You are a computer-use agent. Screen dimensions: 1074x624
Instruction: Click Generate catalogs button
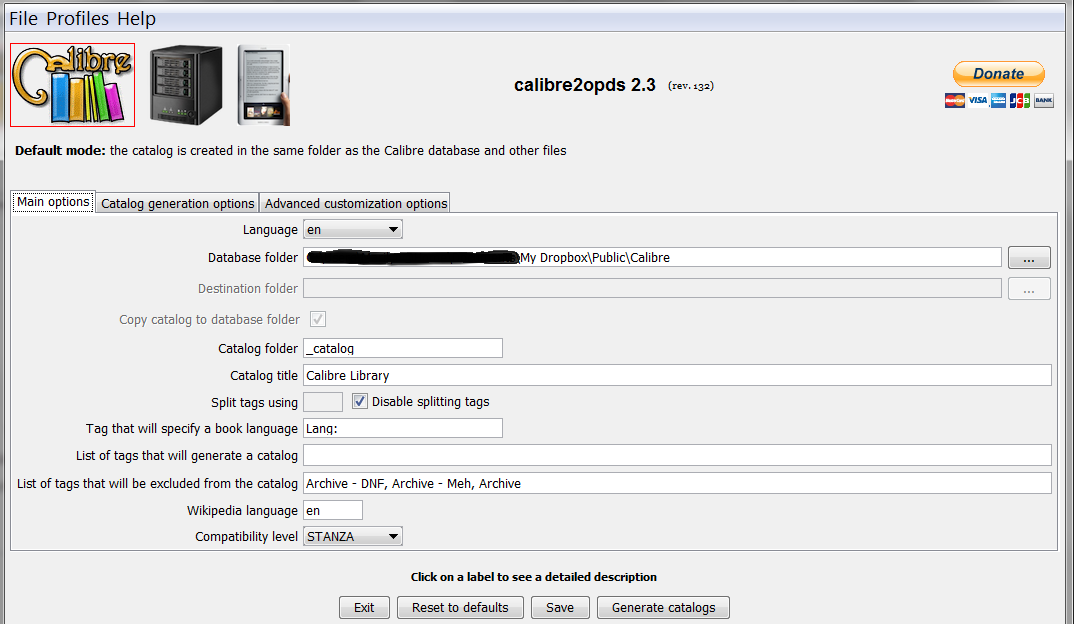663,608
